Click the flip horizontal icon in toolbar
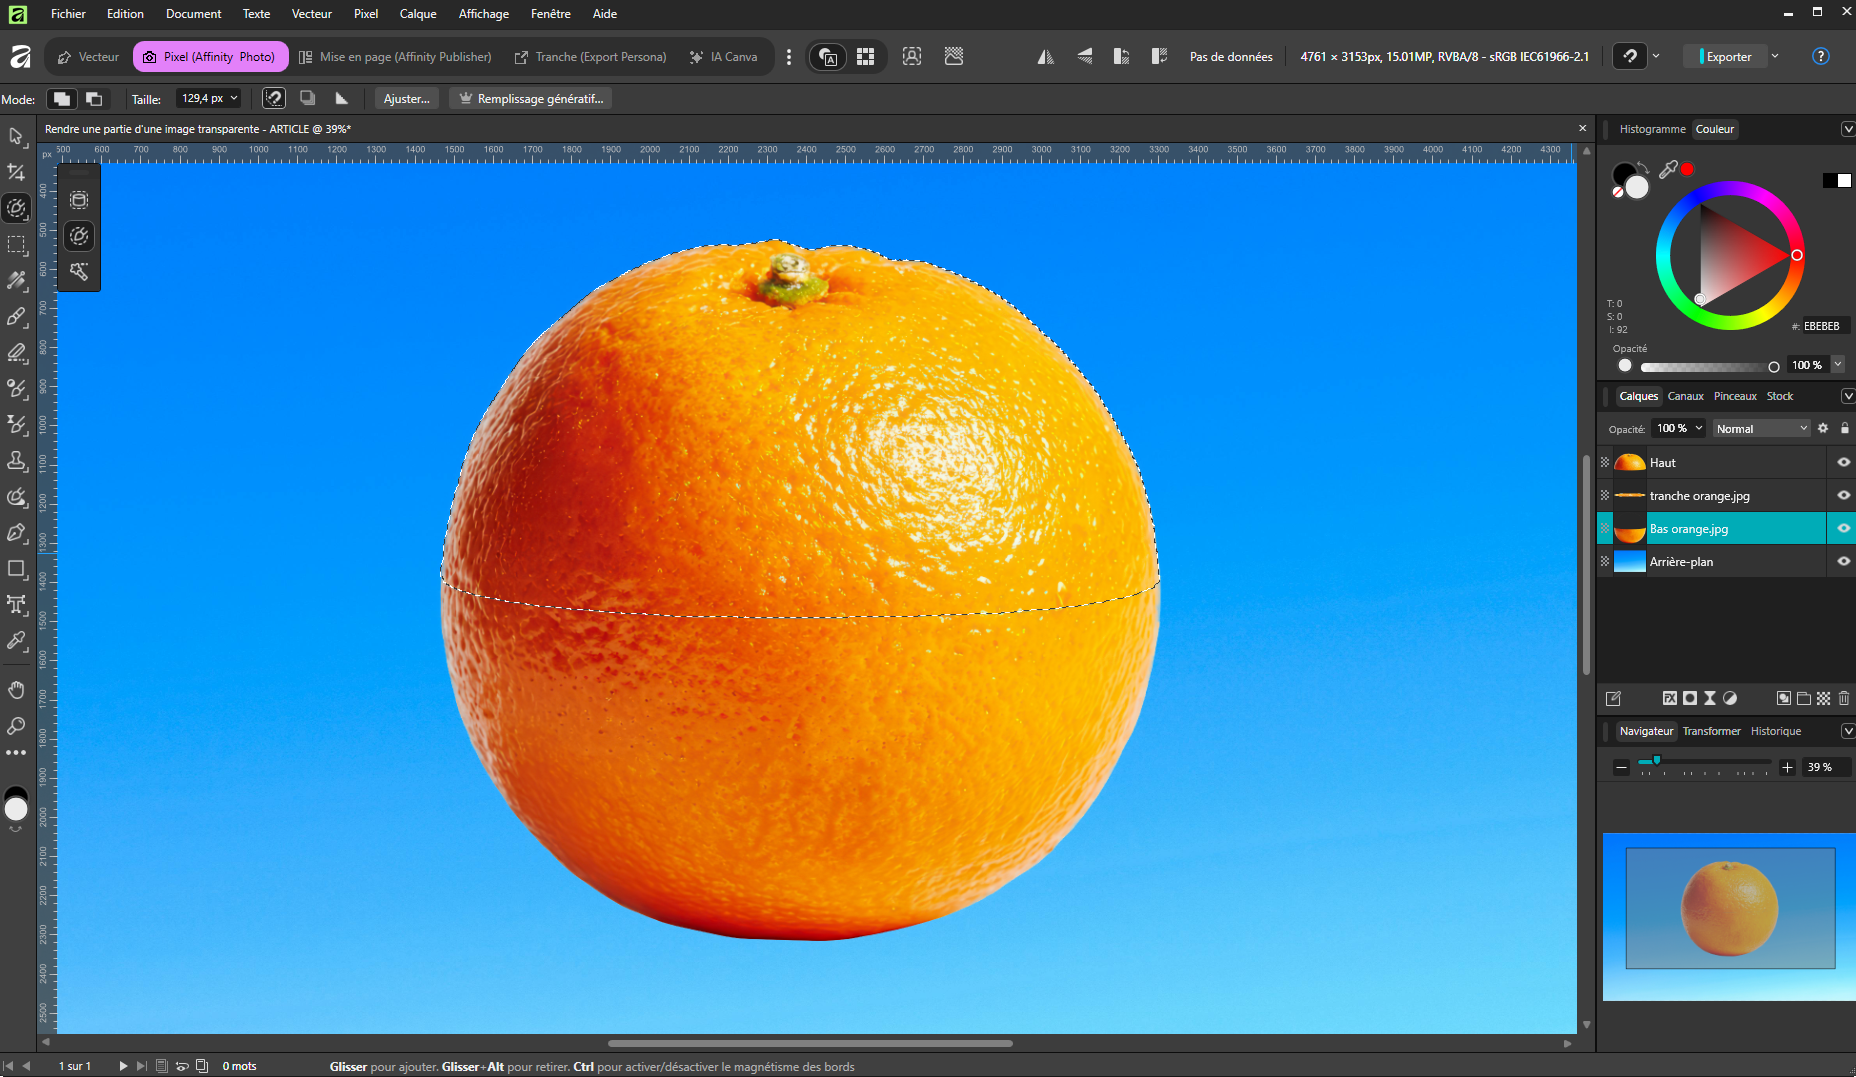The image size is (1856, 1077). click(1045, 57)
